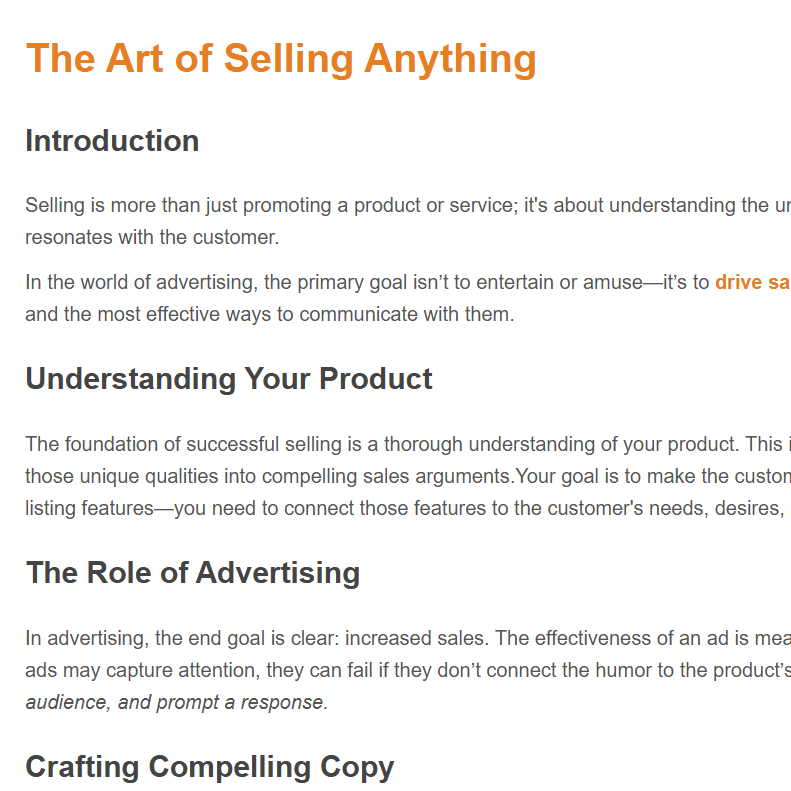Click the "Introduction" heading
The image size is (791, 791).
pos(112,140)
